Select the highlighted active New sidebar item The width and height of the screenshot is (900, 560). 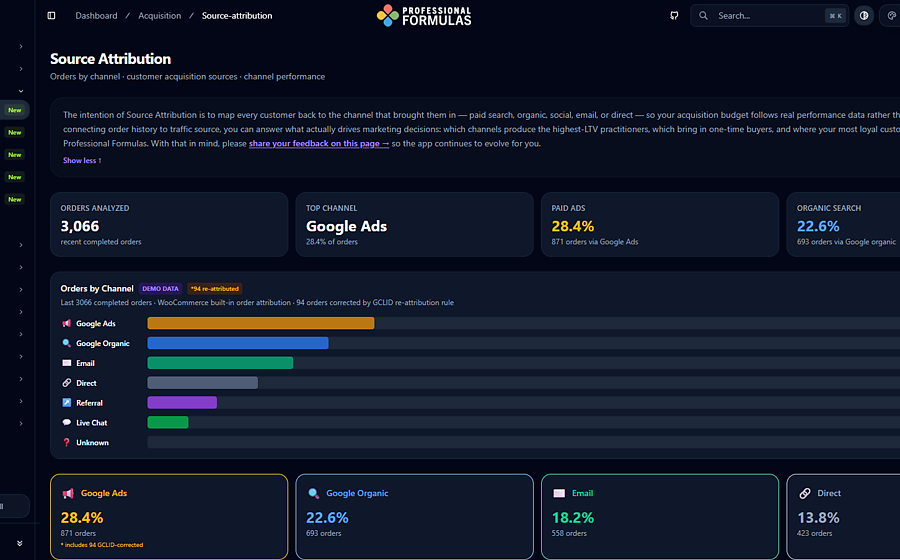(x=14, y=110)
